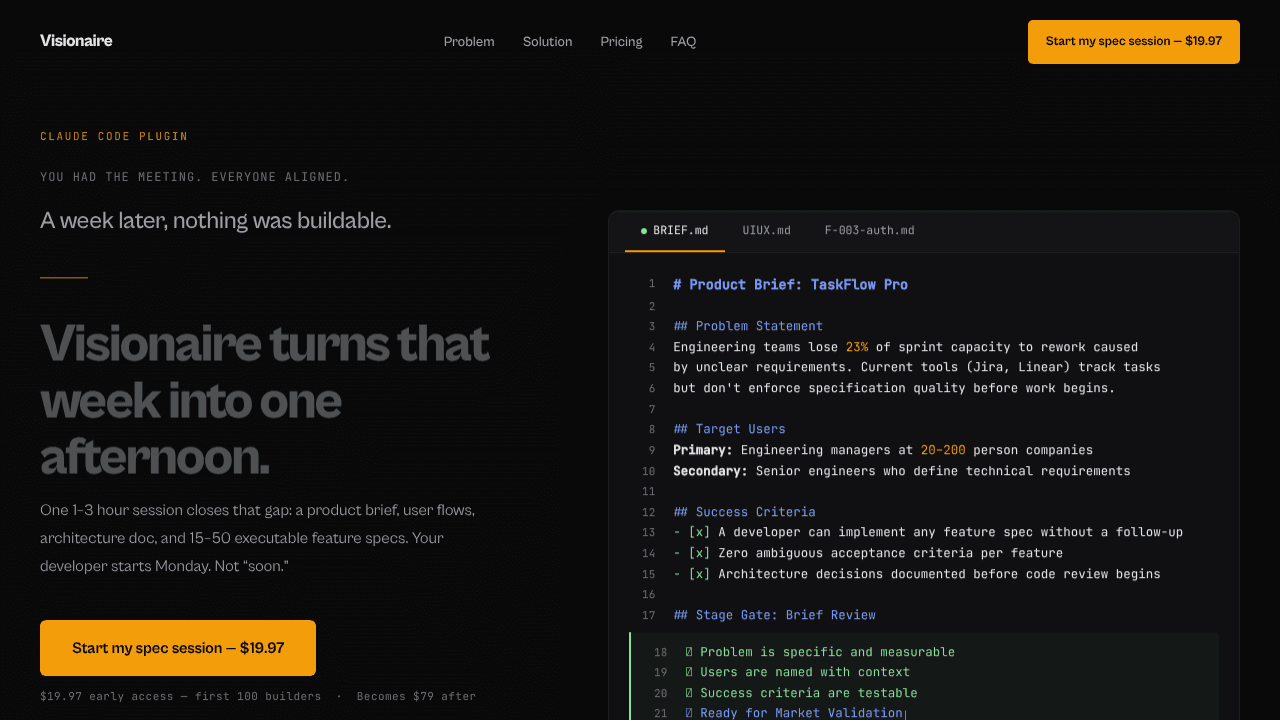This screenshot has width=1280, height=720.
Task: Click line number 17 in the editor
Action: click(649, 615)
